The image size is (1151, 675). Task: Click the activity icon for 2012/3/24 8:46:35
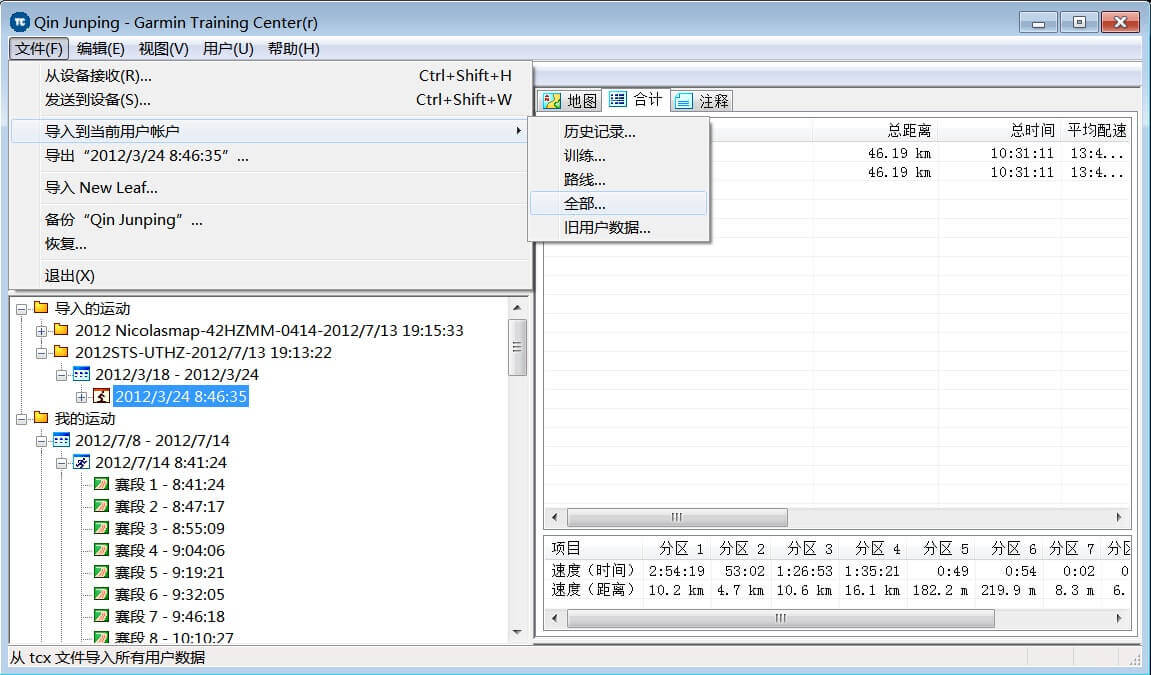[x=101, y=396]
